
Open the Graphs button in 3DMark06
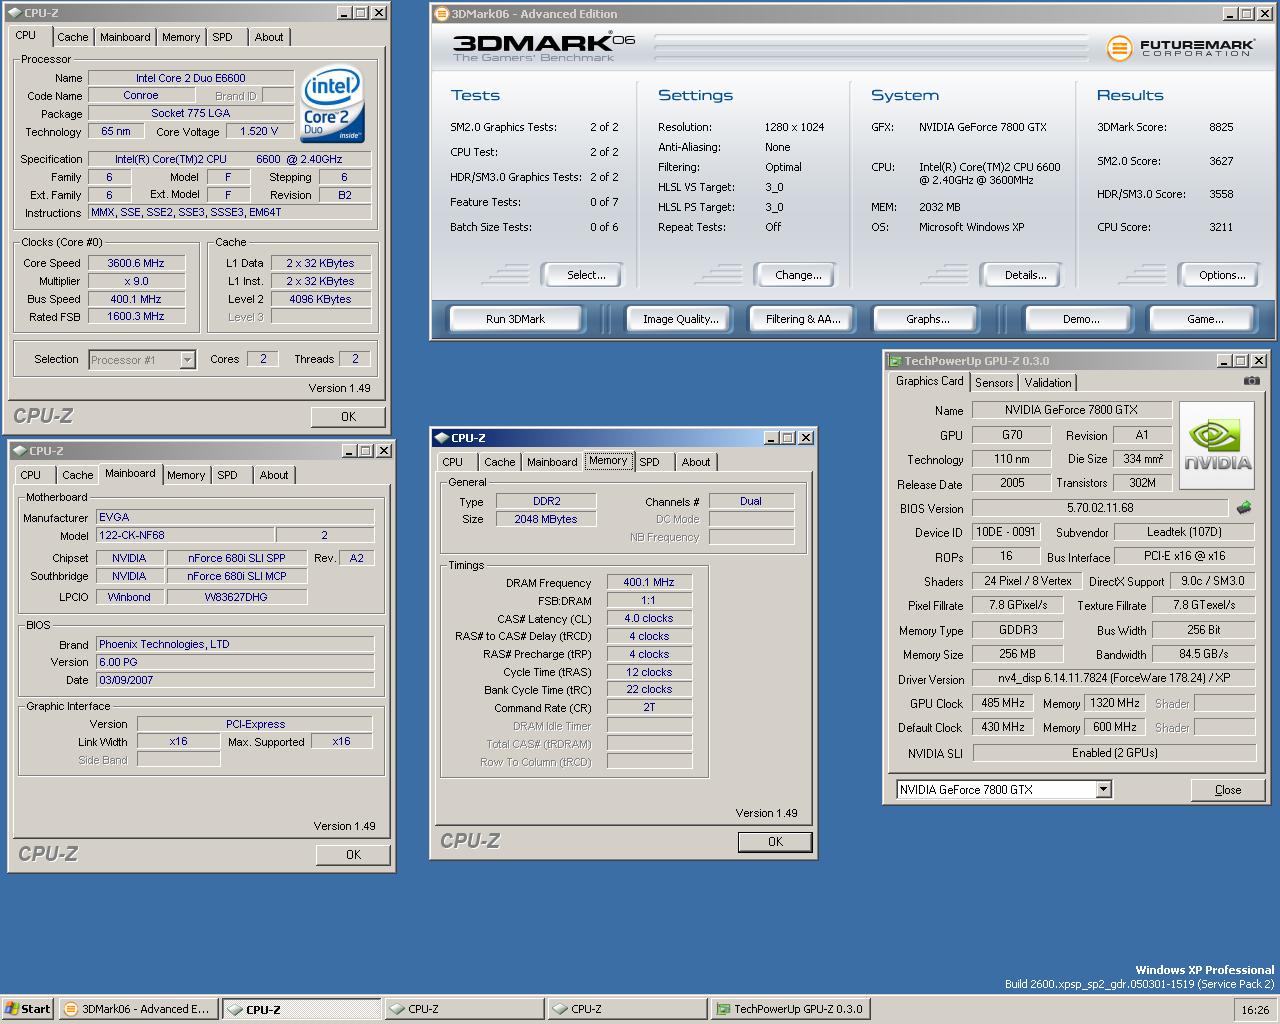[x=928, y=319]
